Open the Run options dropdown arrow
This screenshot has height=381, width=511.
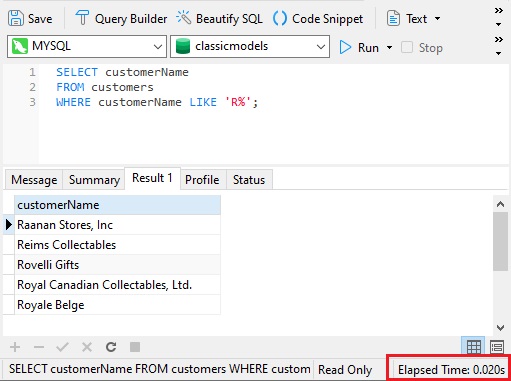(x=389, y=48)
